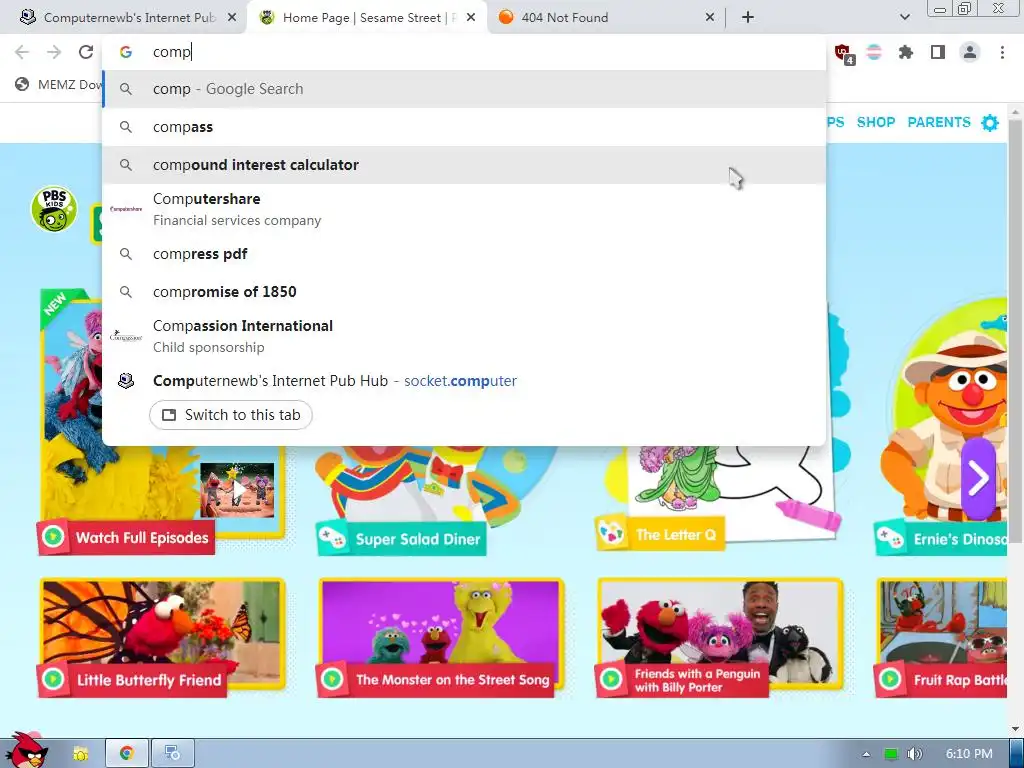The height and width of the screenshot is (768, 1024).
Task: Click the striped flag extension icon
Action: 874,52
